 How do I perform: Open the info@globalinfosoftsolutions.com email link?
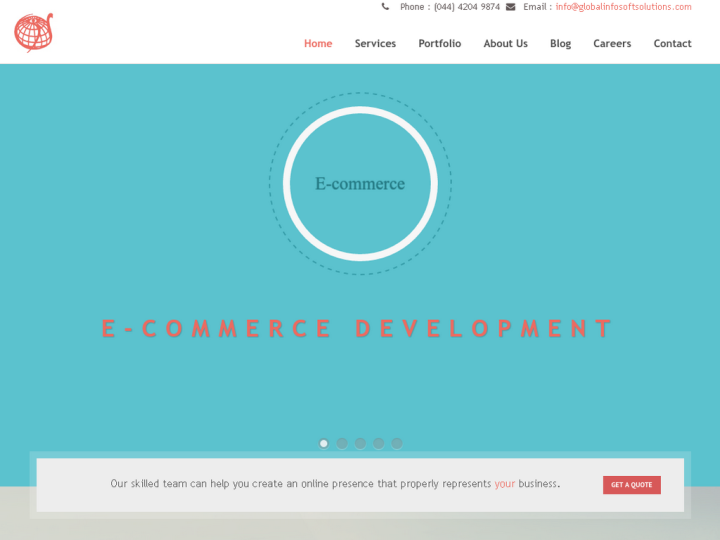[623, 7]
